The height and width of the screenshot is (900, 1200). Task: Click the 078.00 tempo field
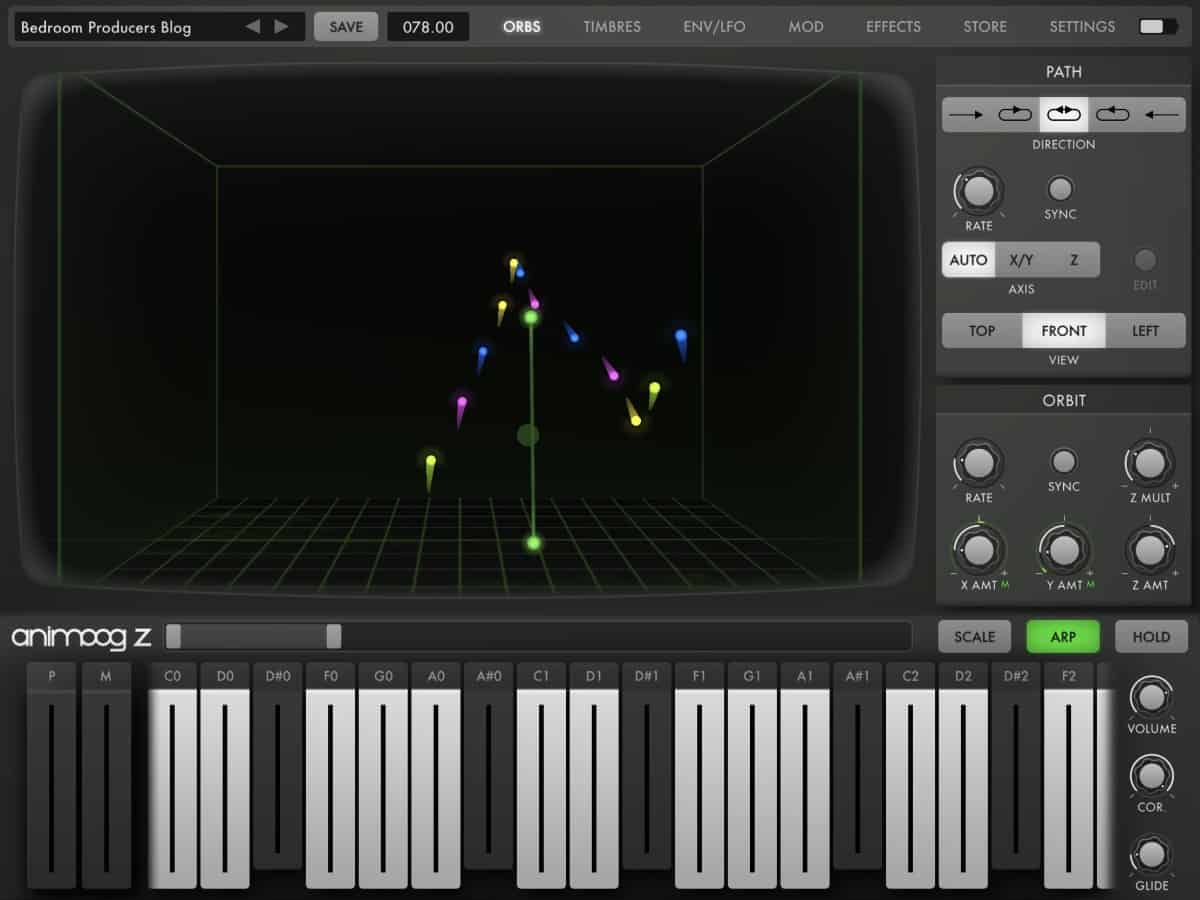point(428,27)
